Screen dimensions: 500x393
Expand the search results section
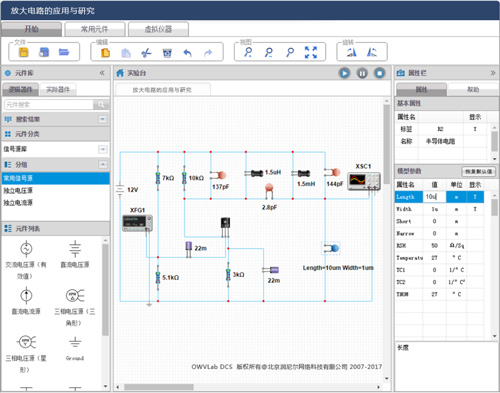tap(103, 119)
